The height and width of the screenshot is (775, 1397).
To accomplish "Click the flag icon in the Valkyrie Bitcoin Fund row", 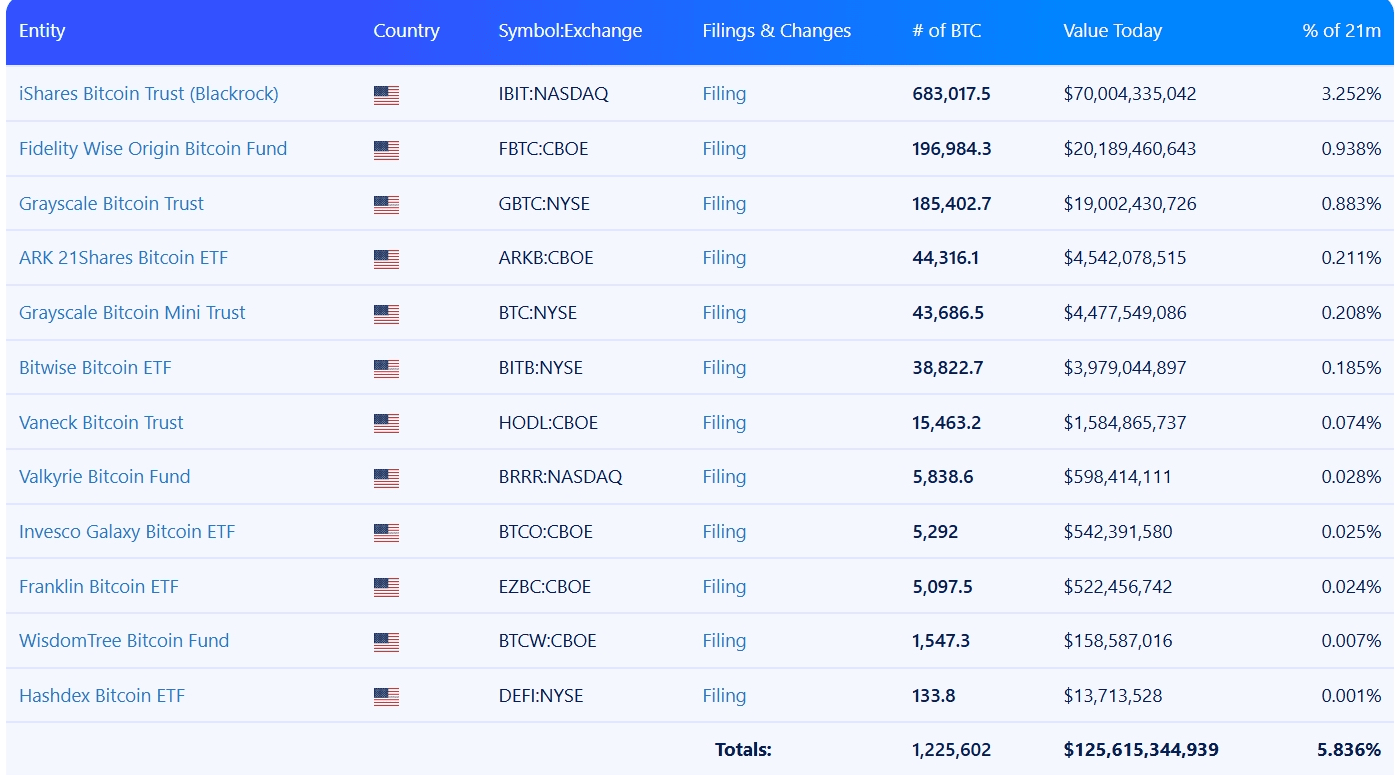I will tap(386, 478).
